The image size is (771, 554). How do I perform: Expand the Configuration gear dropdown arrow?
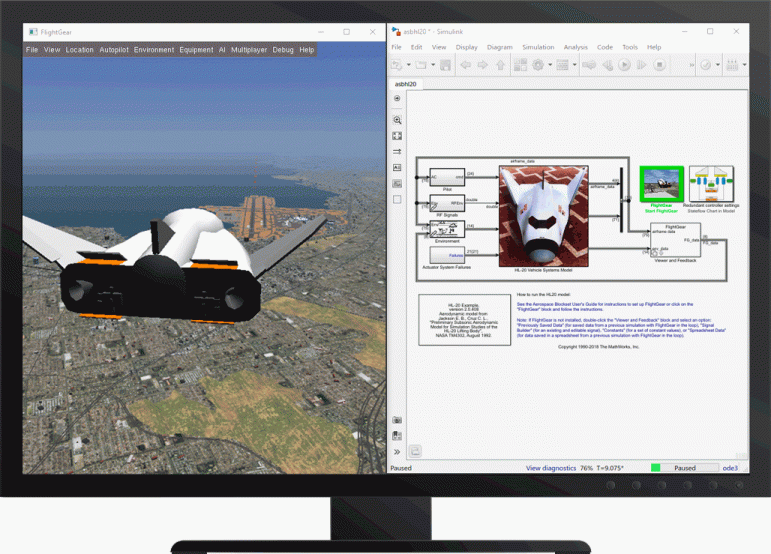[x=550, y=65]
